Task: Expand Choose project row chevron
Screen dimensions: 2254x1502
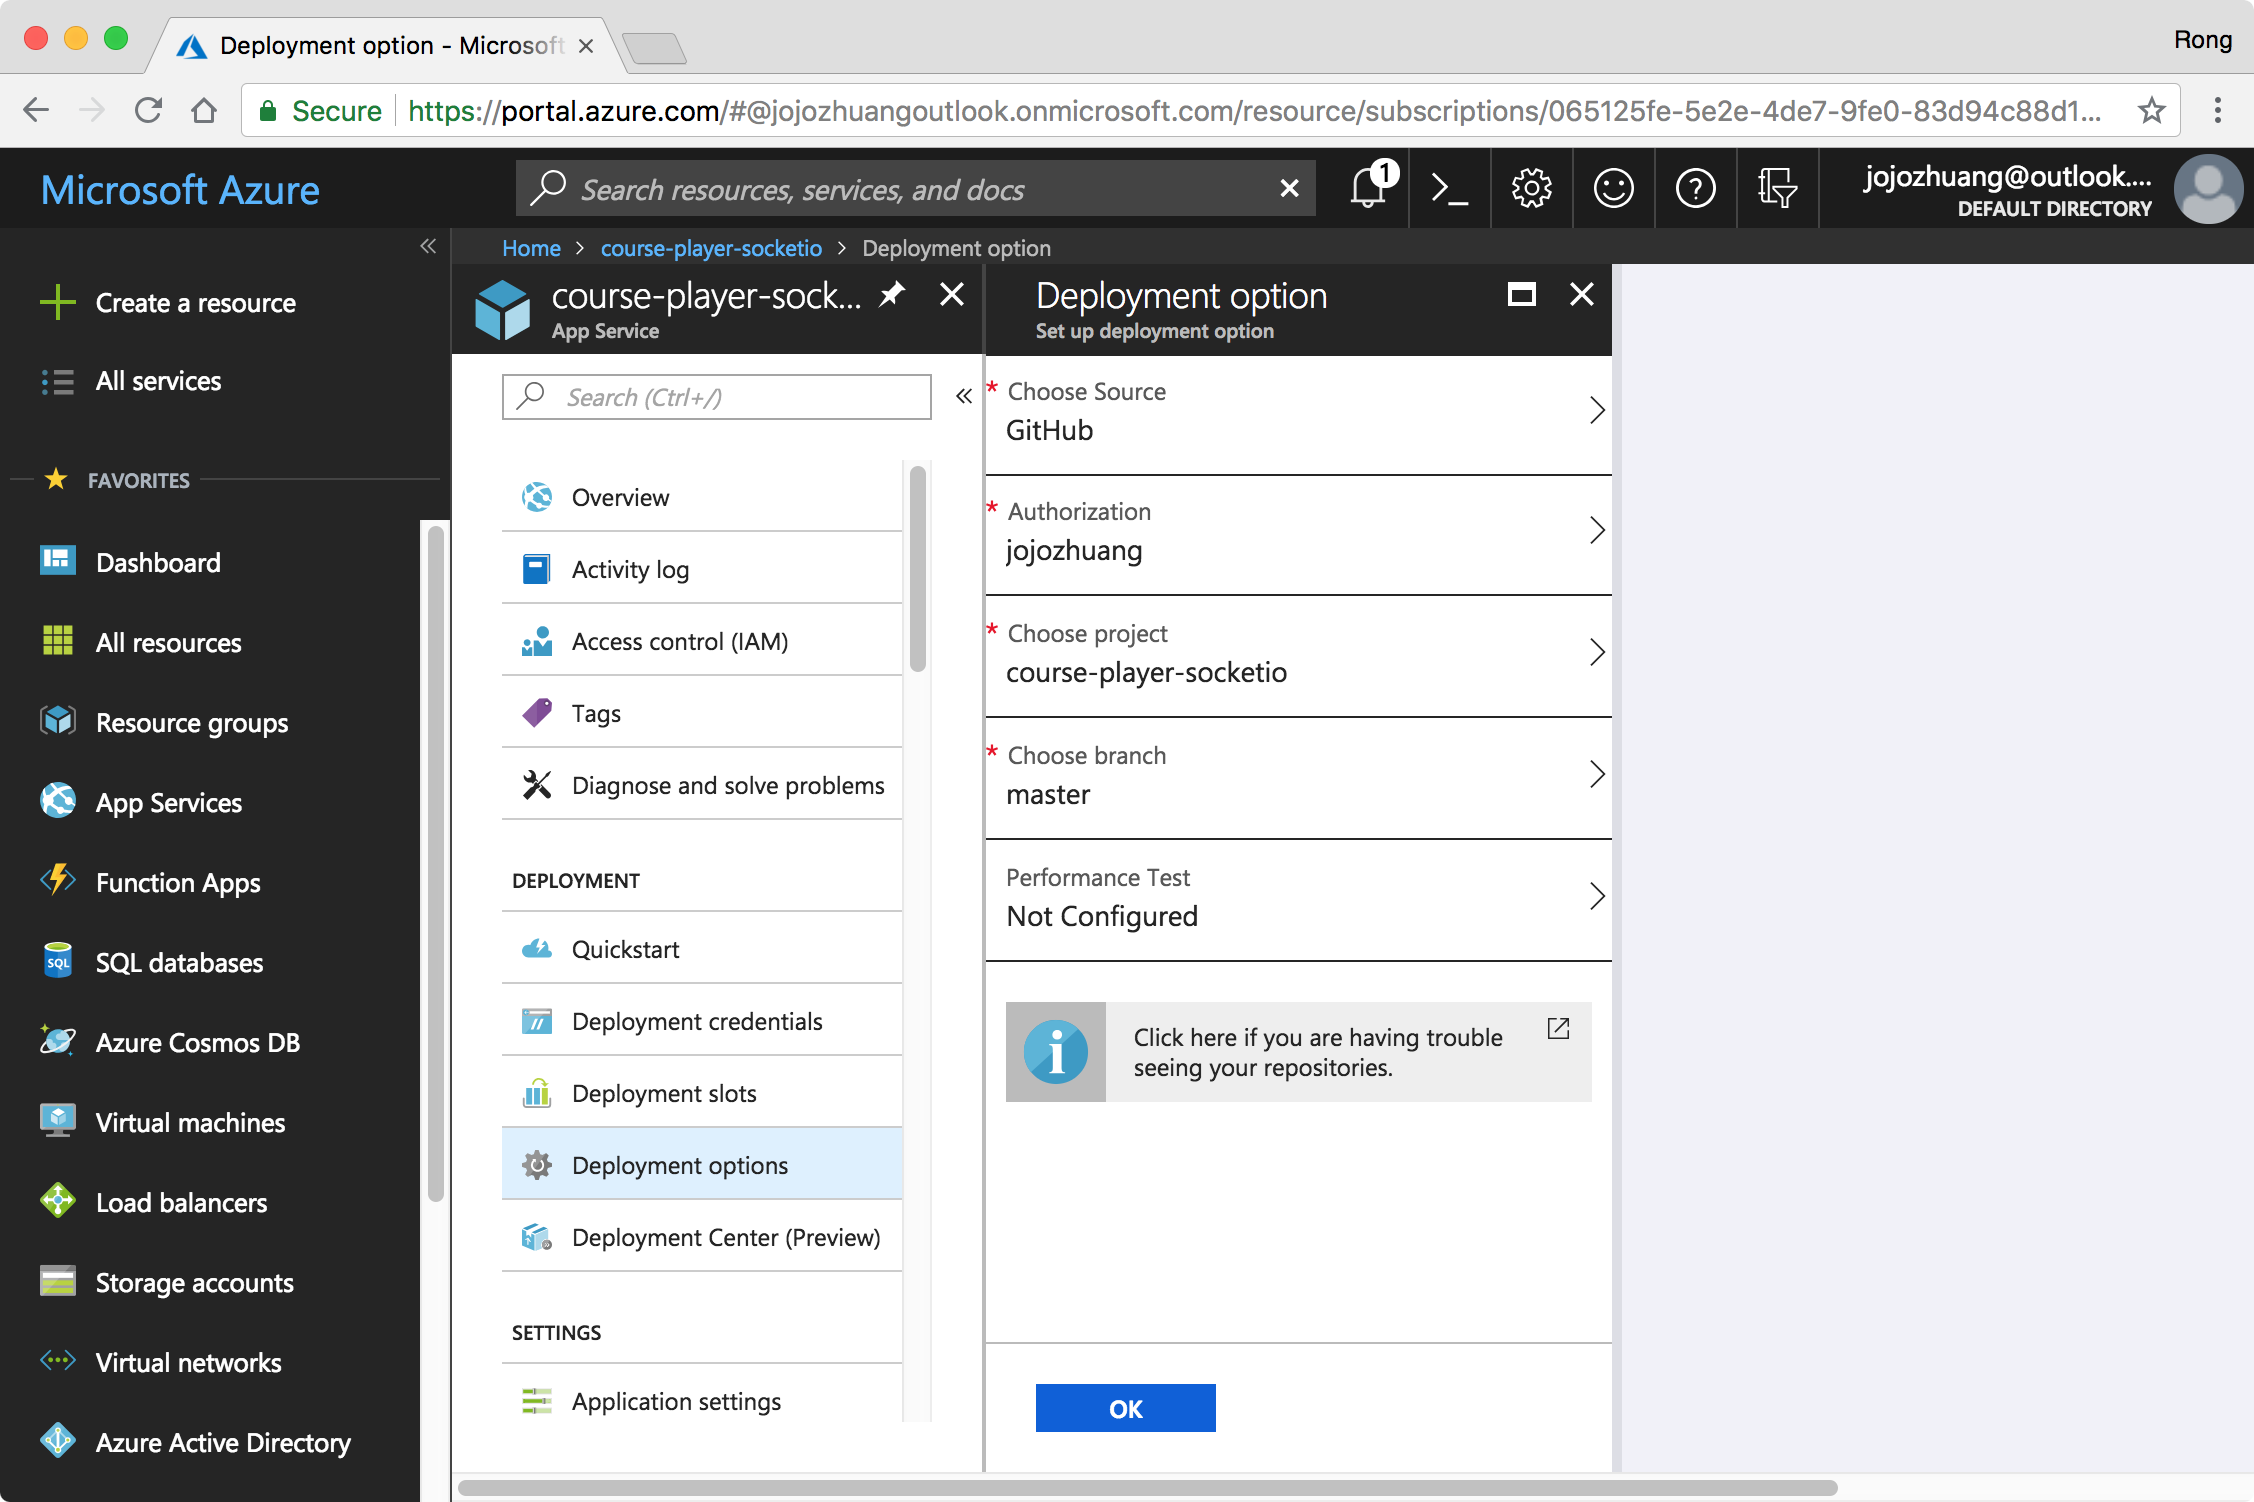Action: (x=1597, y=652)
